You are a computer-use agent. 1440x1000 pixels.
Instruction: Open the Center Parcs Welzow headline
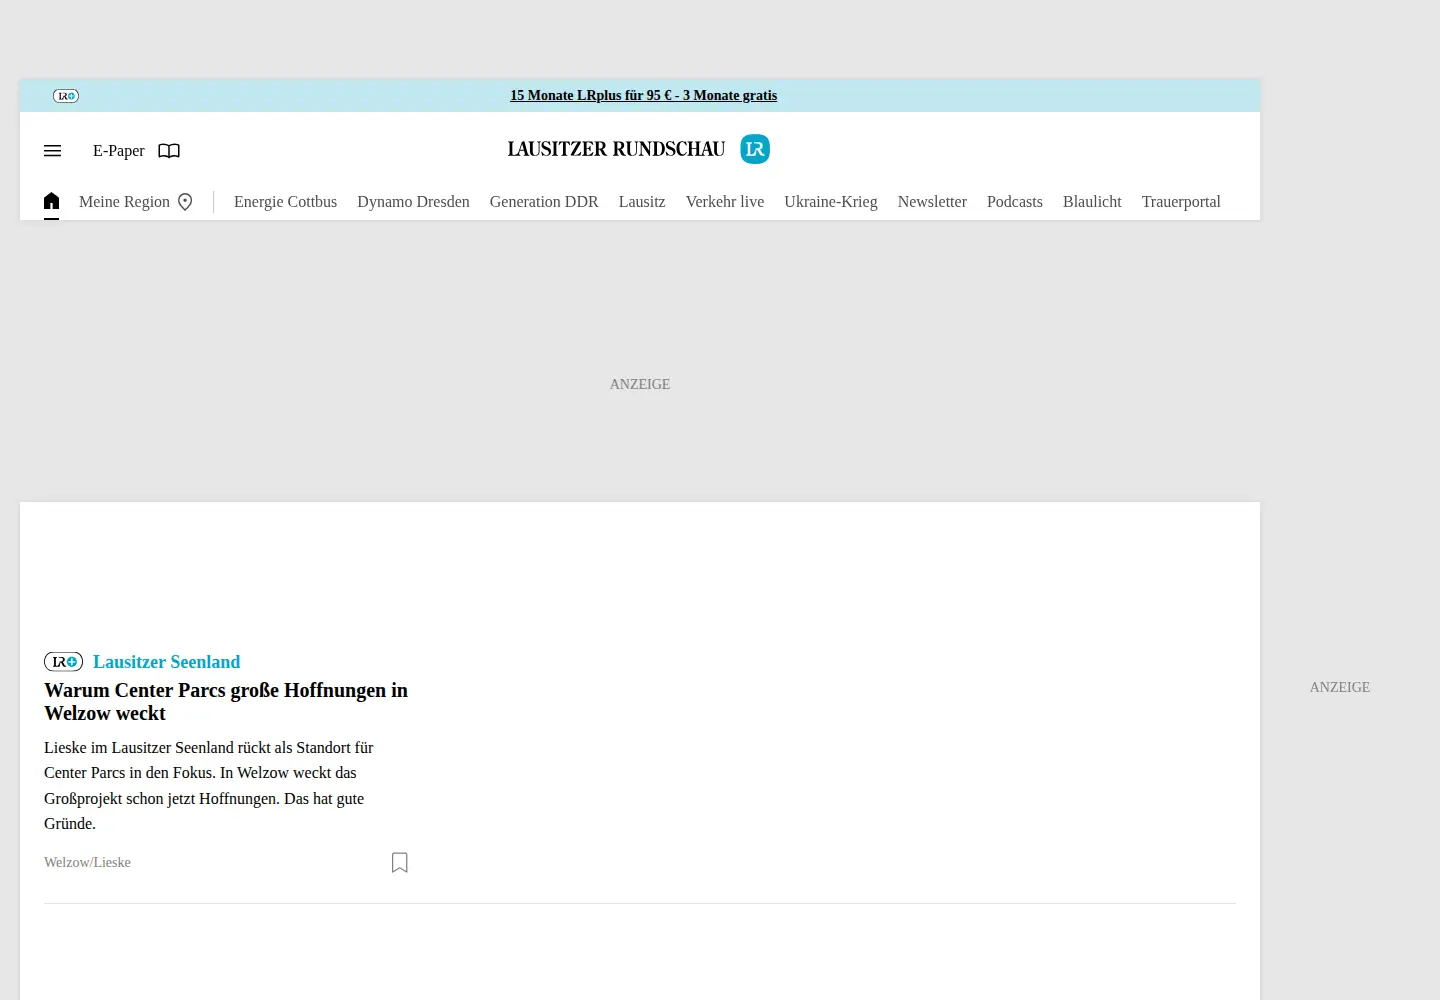pyautogui.click(x=226, y=702)
